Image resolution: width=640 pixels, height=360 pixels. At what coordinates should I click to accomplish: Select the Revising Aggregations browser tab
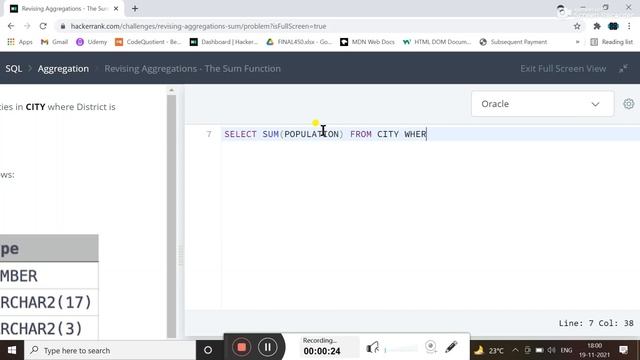point(63,9)
